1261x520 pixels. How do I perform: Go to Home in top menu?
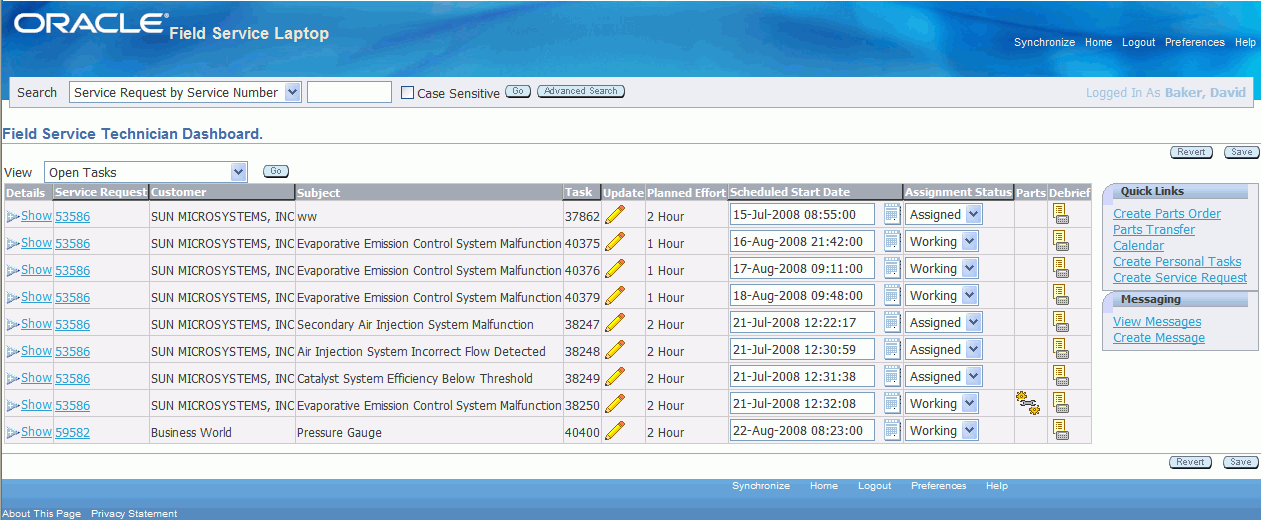pyautogui.click(x=1098, y=42)
